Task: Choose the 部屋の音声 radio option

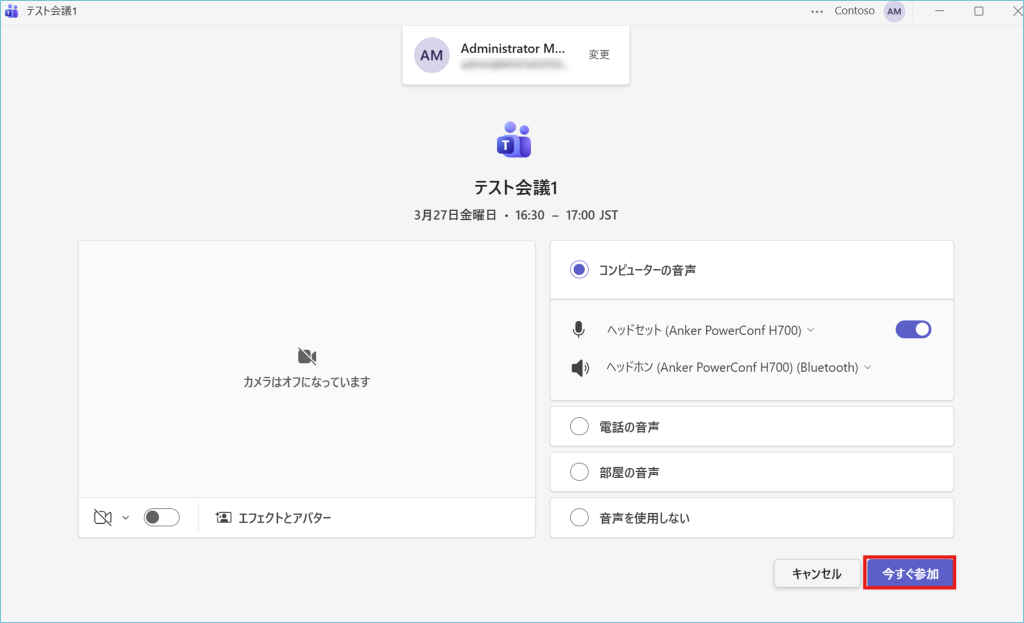Action: tap(579, 472)
